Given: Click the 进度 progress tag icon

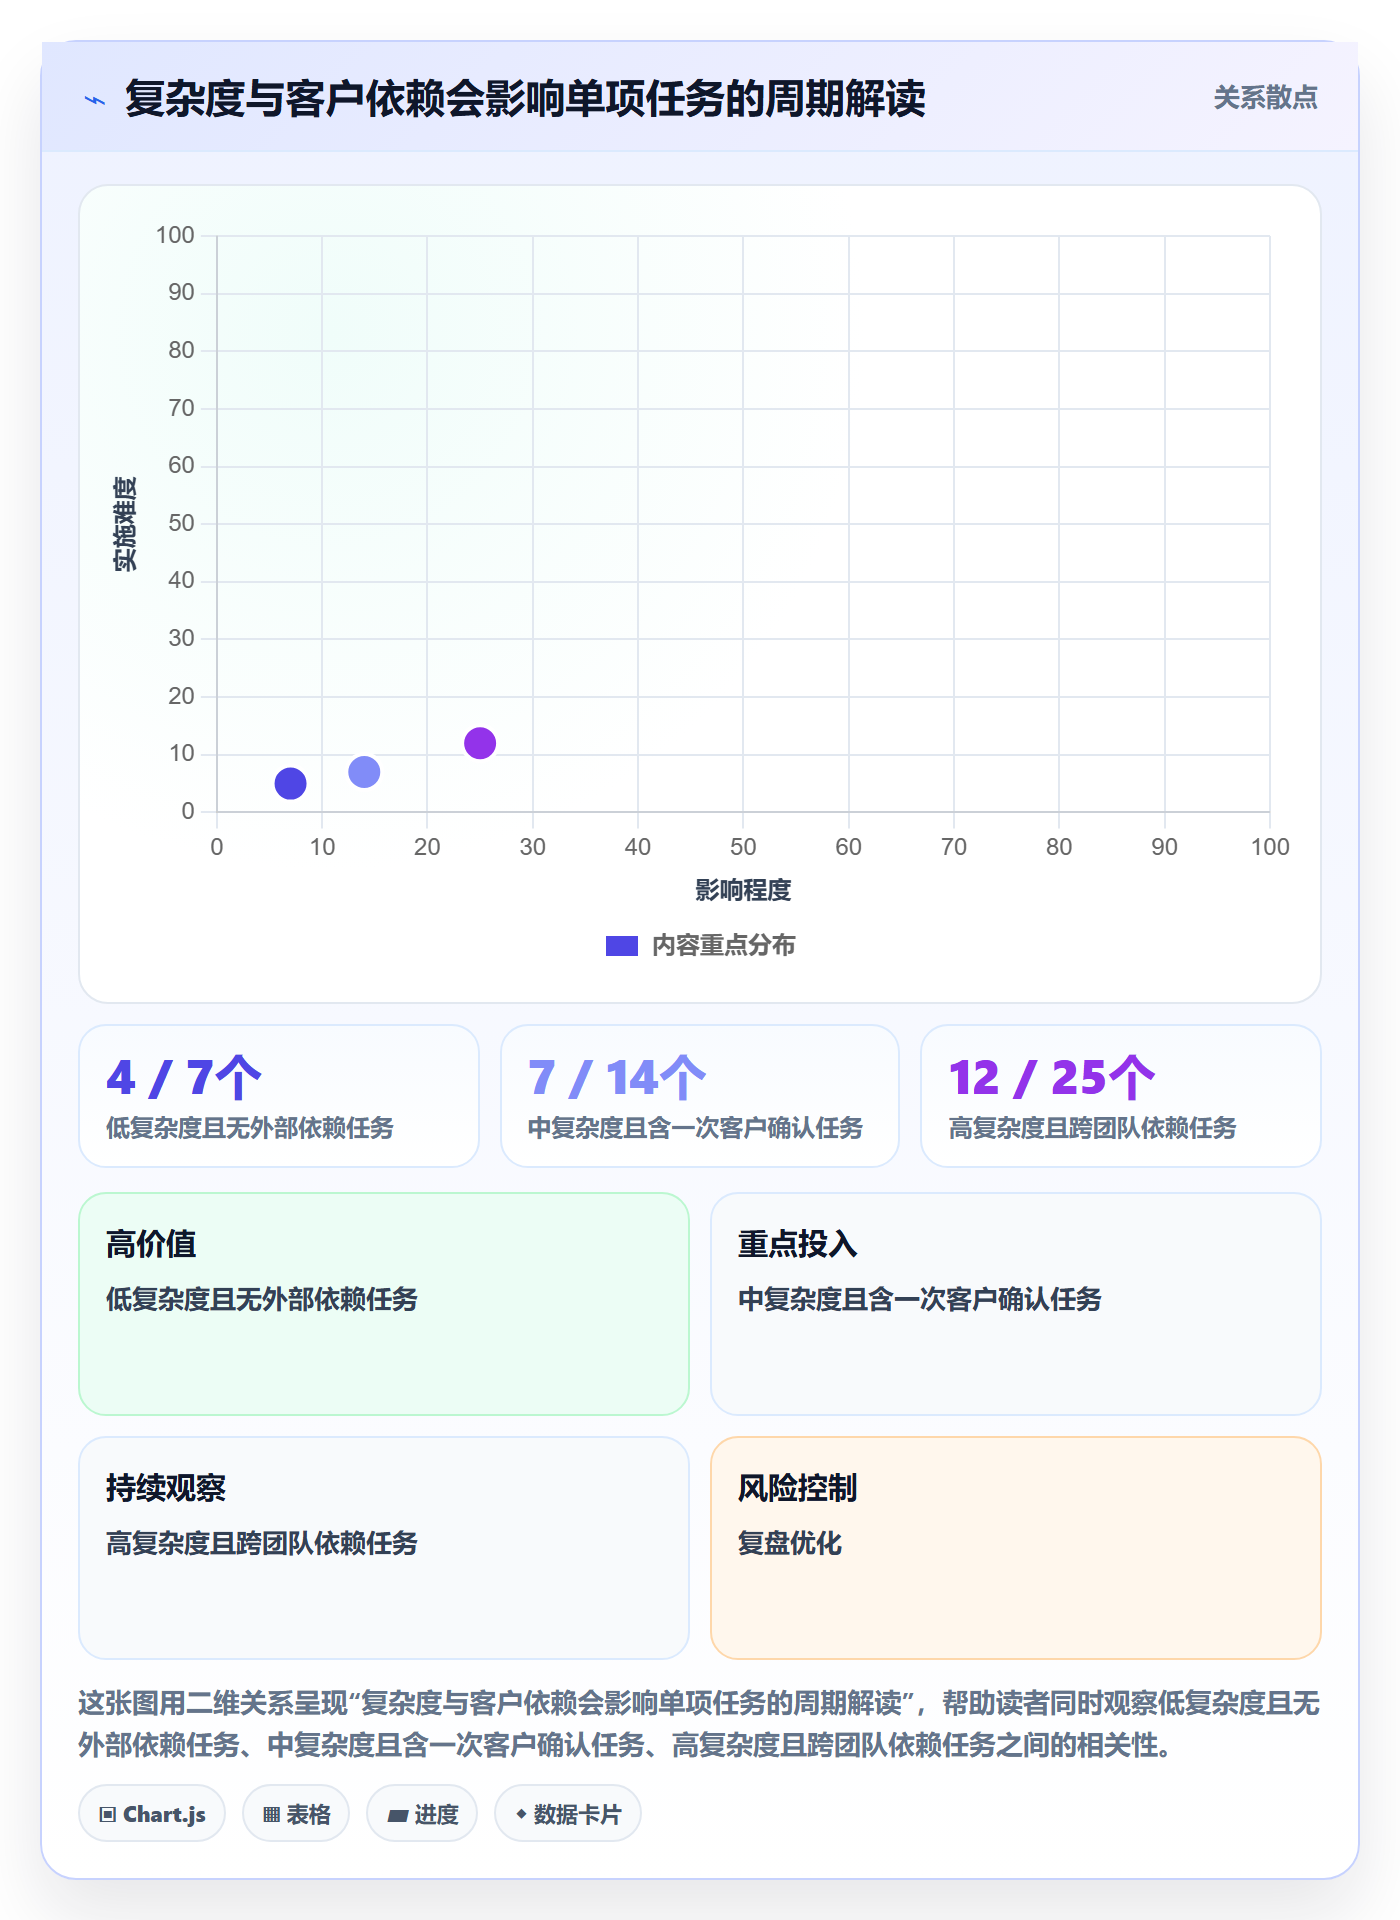Looking at the screenshot, I should (x=398, y=1815).
